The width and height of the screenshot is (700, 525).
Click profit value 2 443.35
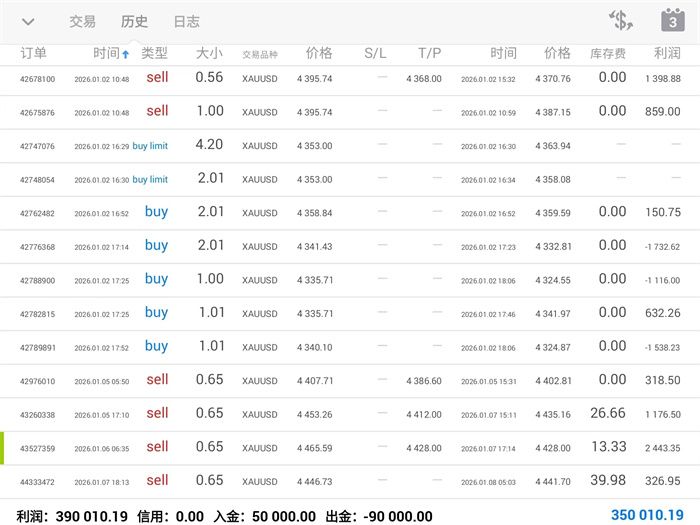(x=662, y=448)
